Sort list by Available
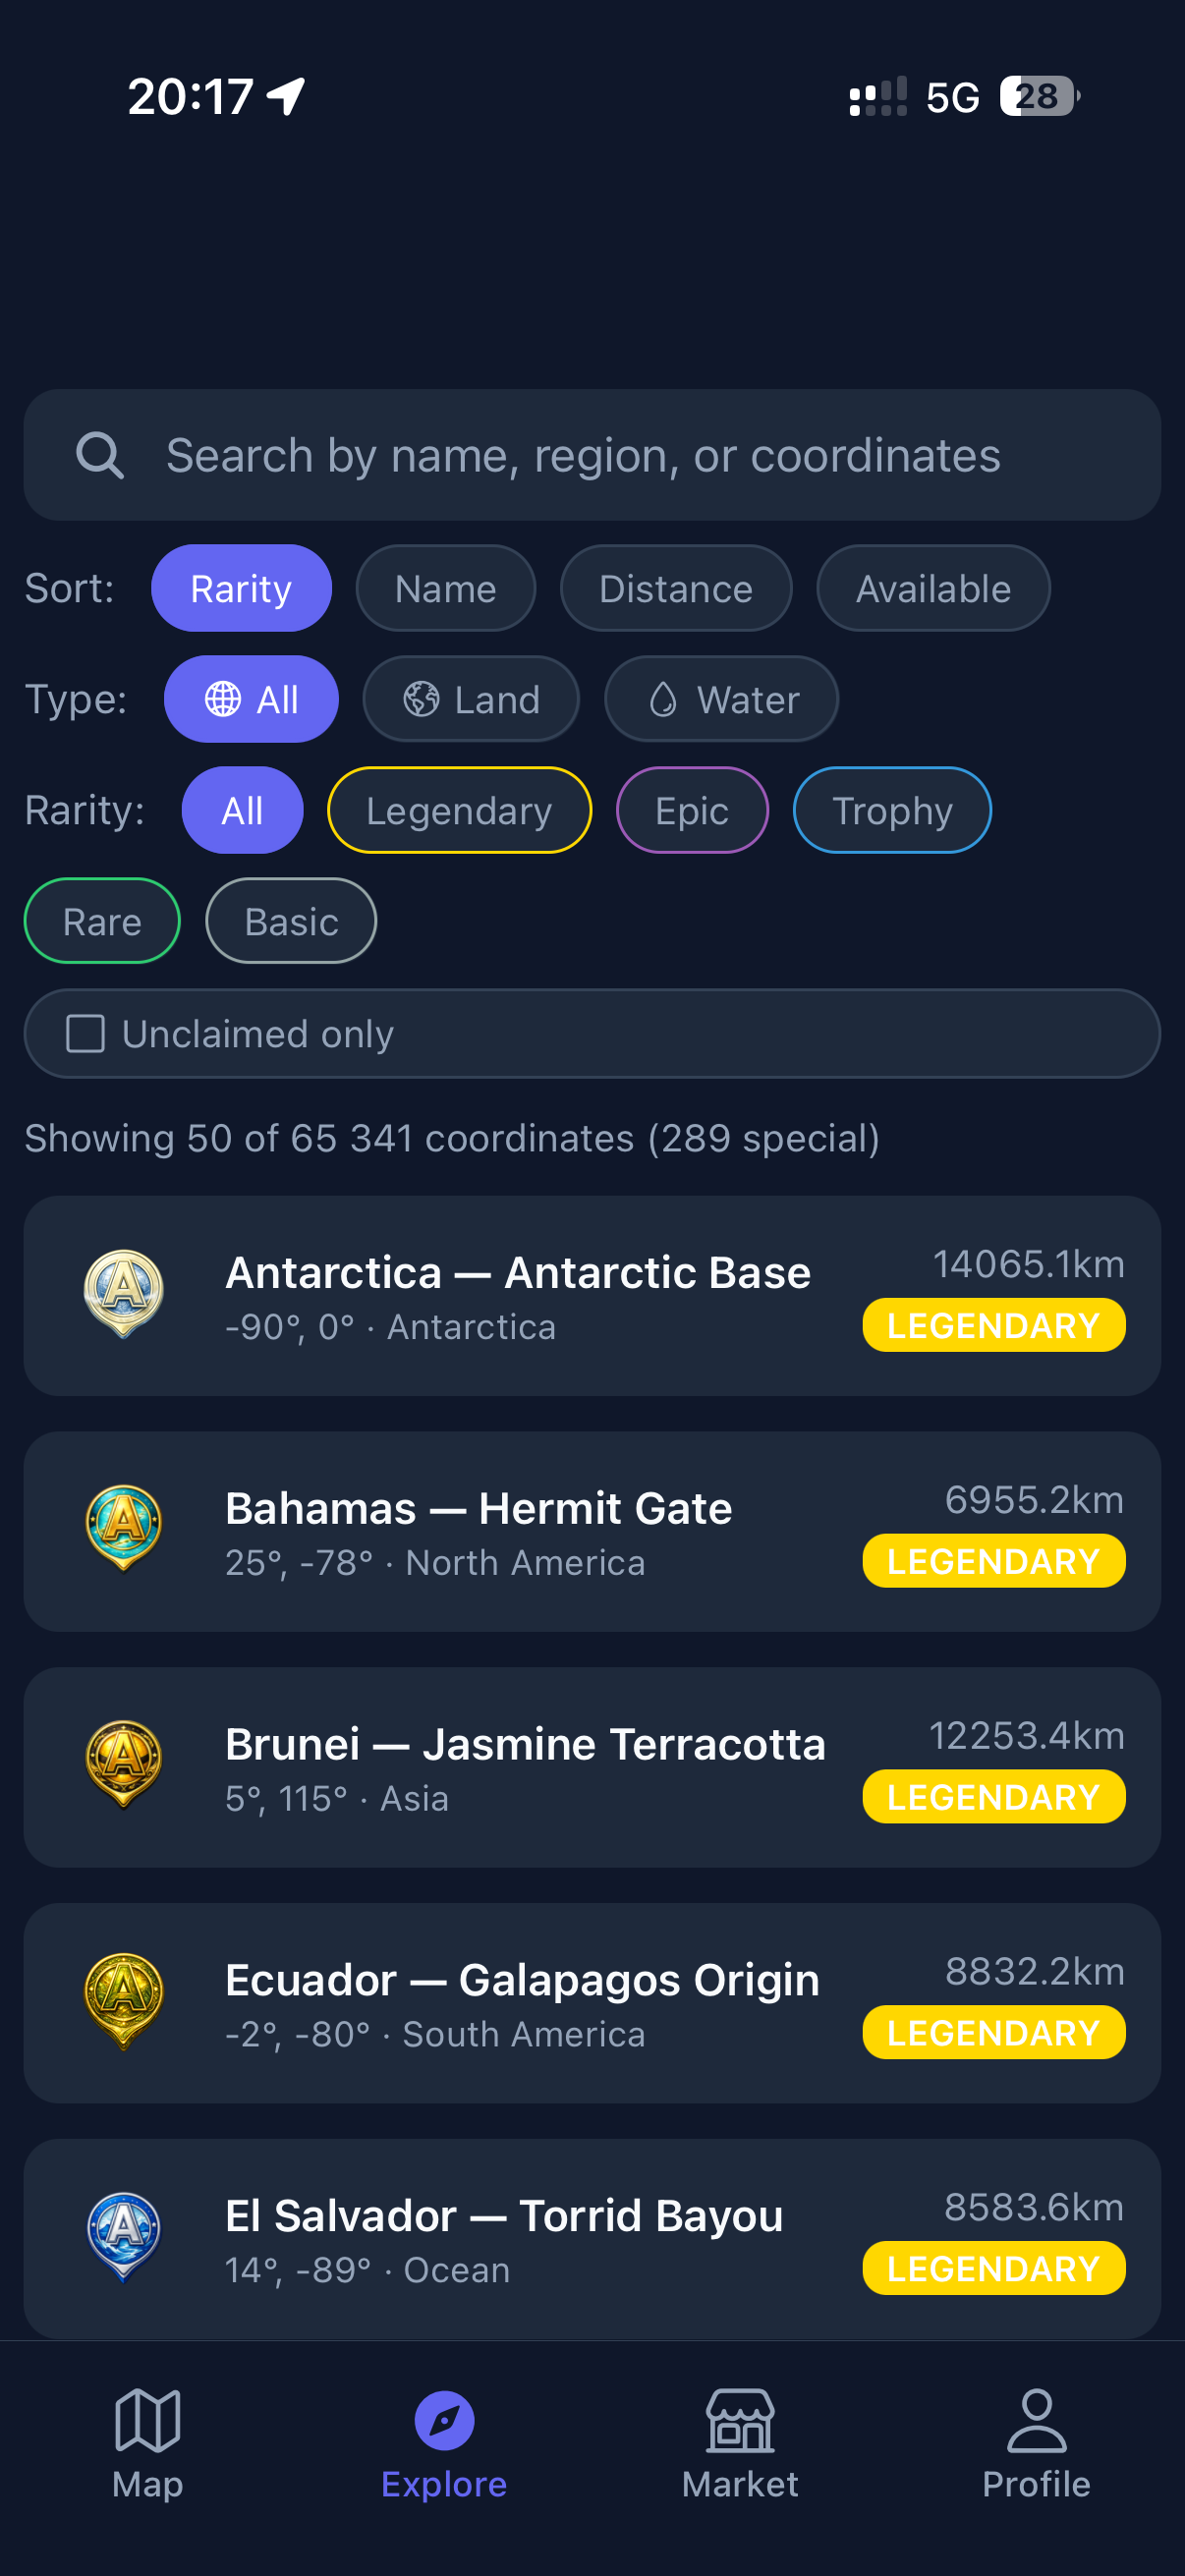1185x2576 pixels. tap(933, 589)
